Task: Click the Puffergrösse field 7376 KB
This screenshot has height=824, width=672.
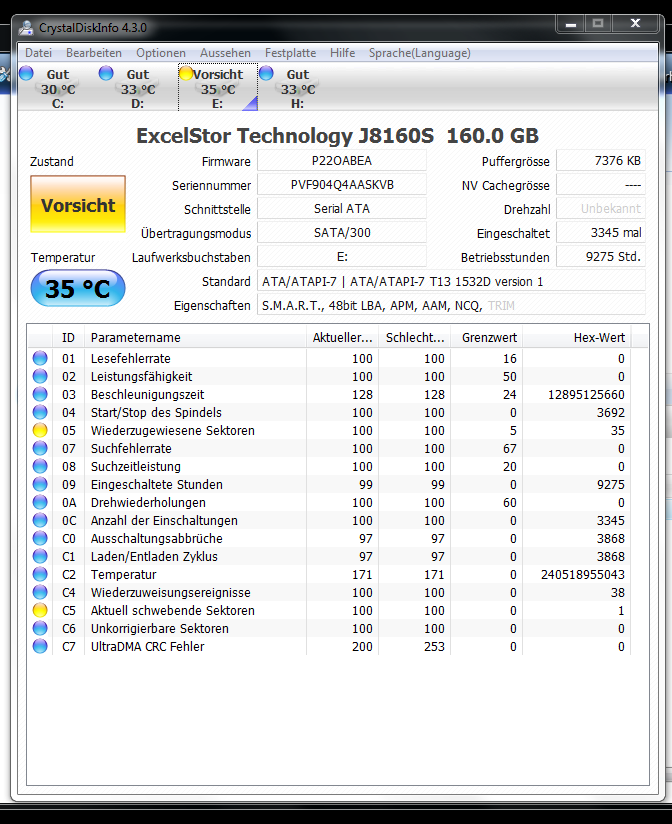Action: 601,160
